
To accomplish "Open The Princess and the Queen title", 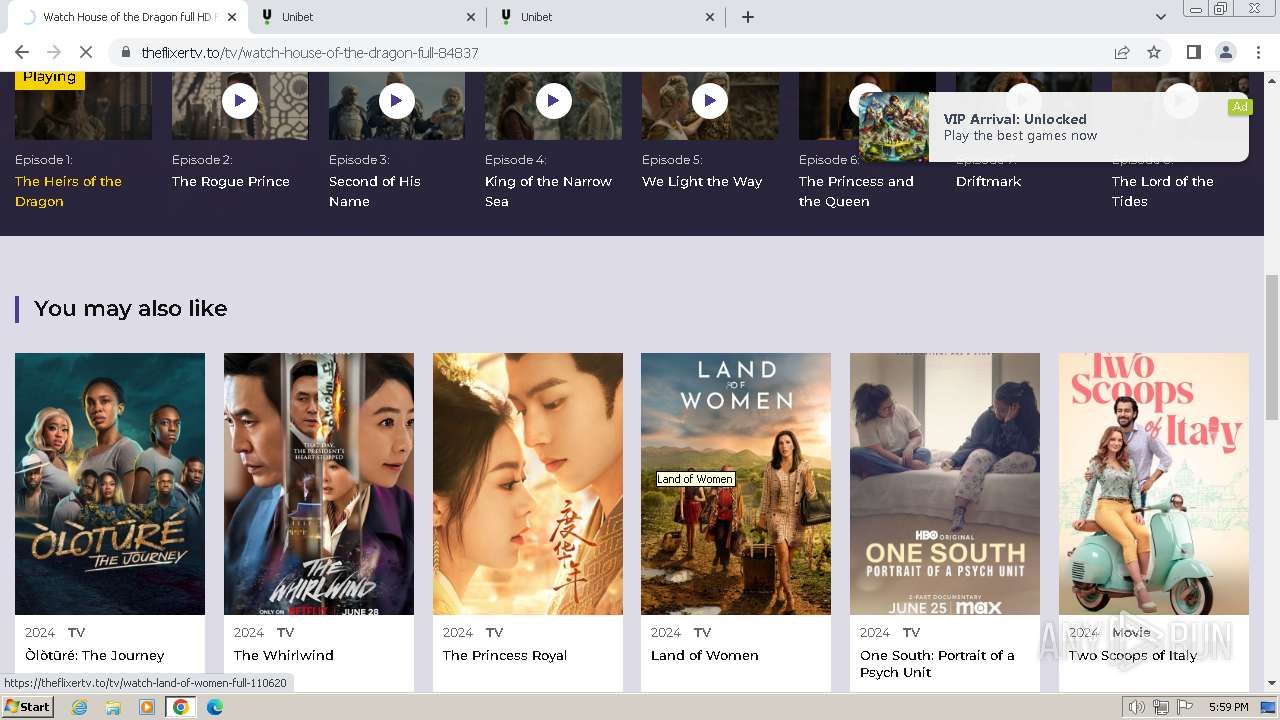I will pyautogui.click(x=856, y=191).
